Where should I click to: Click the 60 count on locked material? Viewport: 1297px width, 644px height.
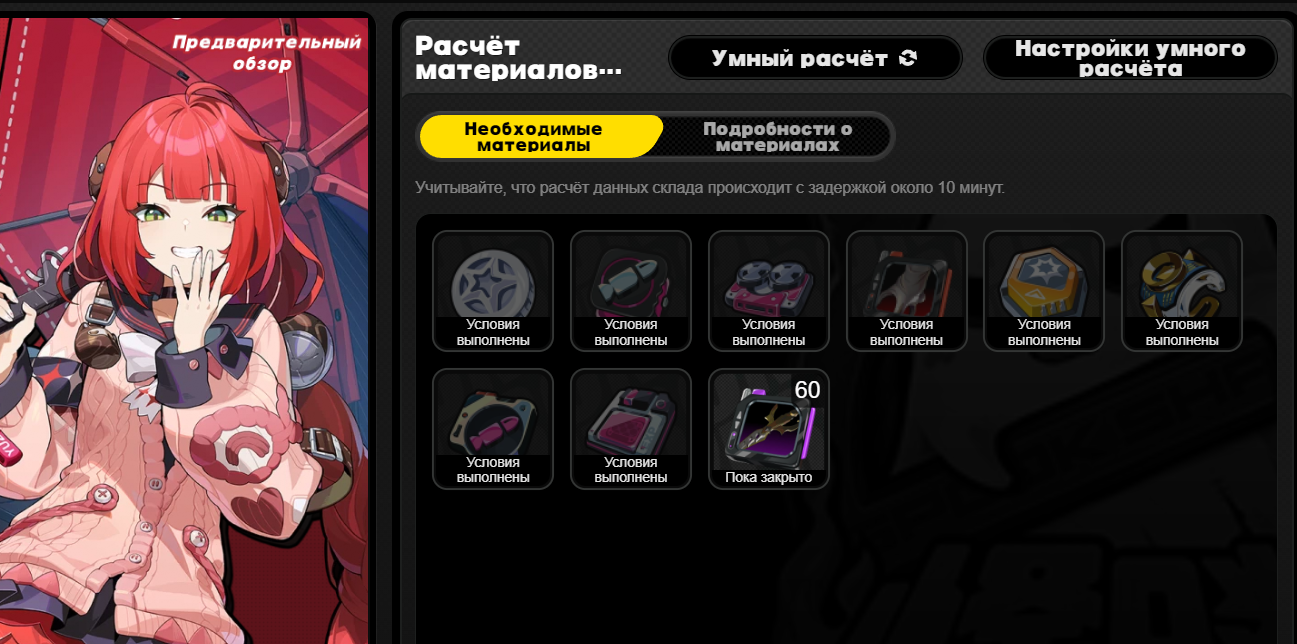807,390
